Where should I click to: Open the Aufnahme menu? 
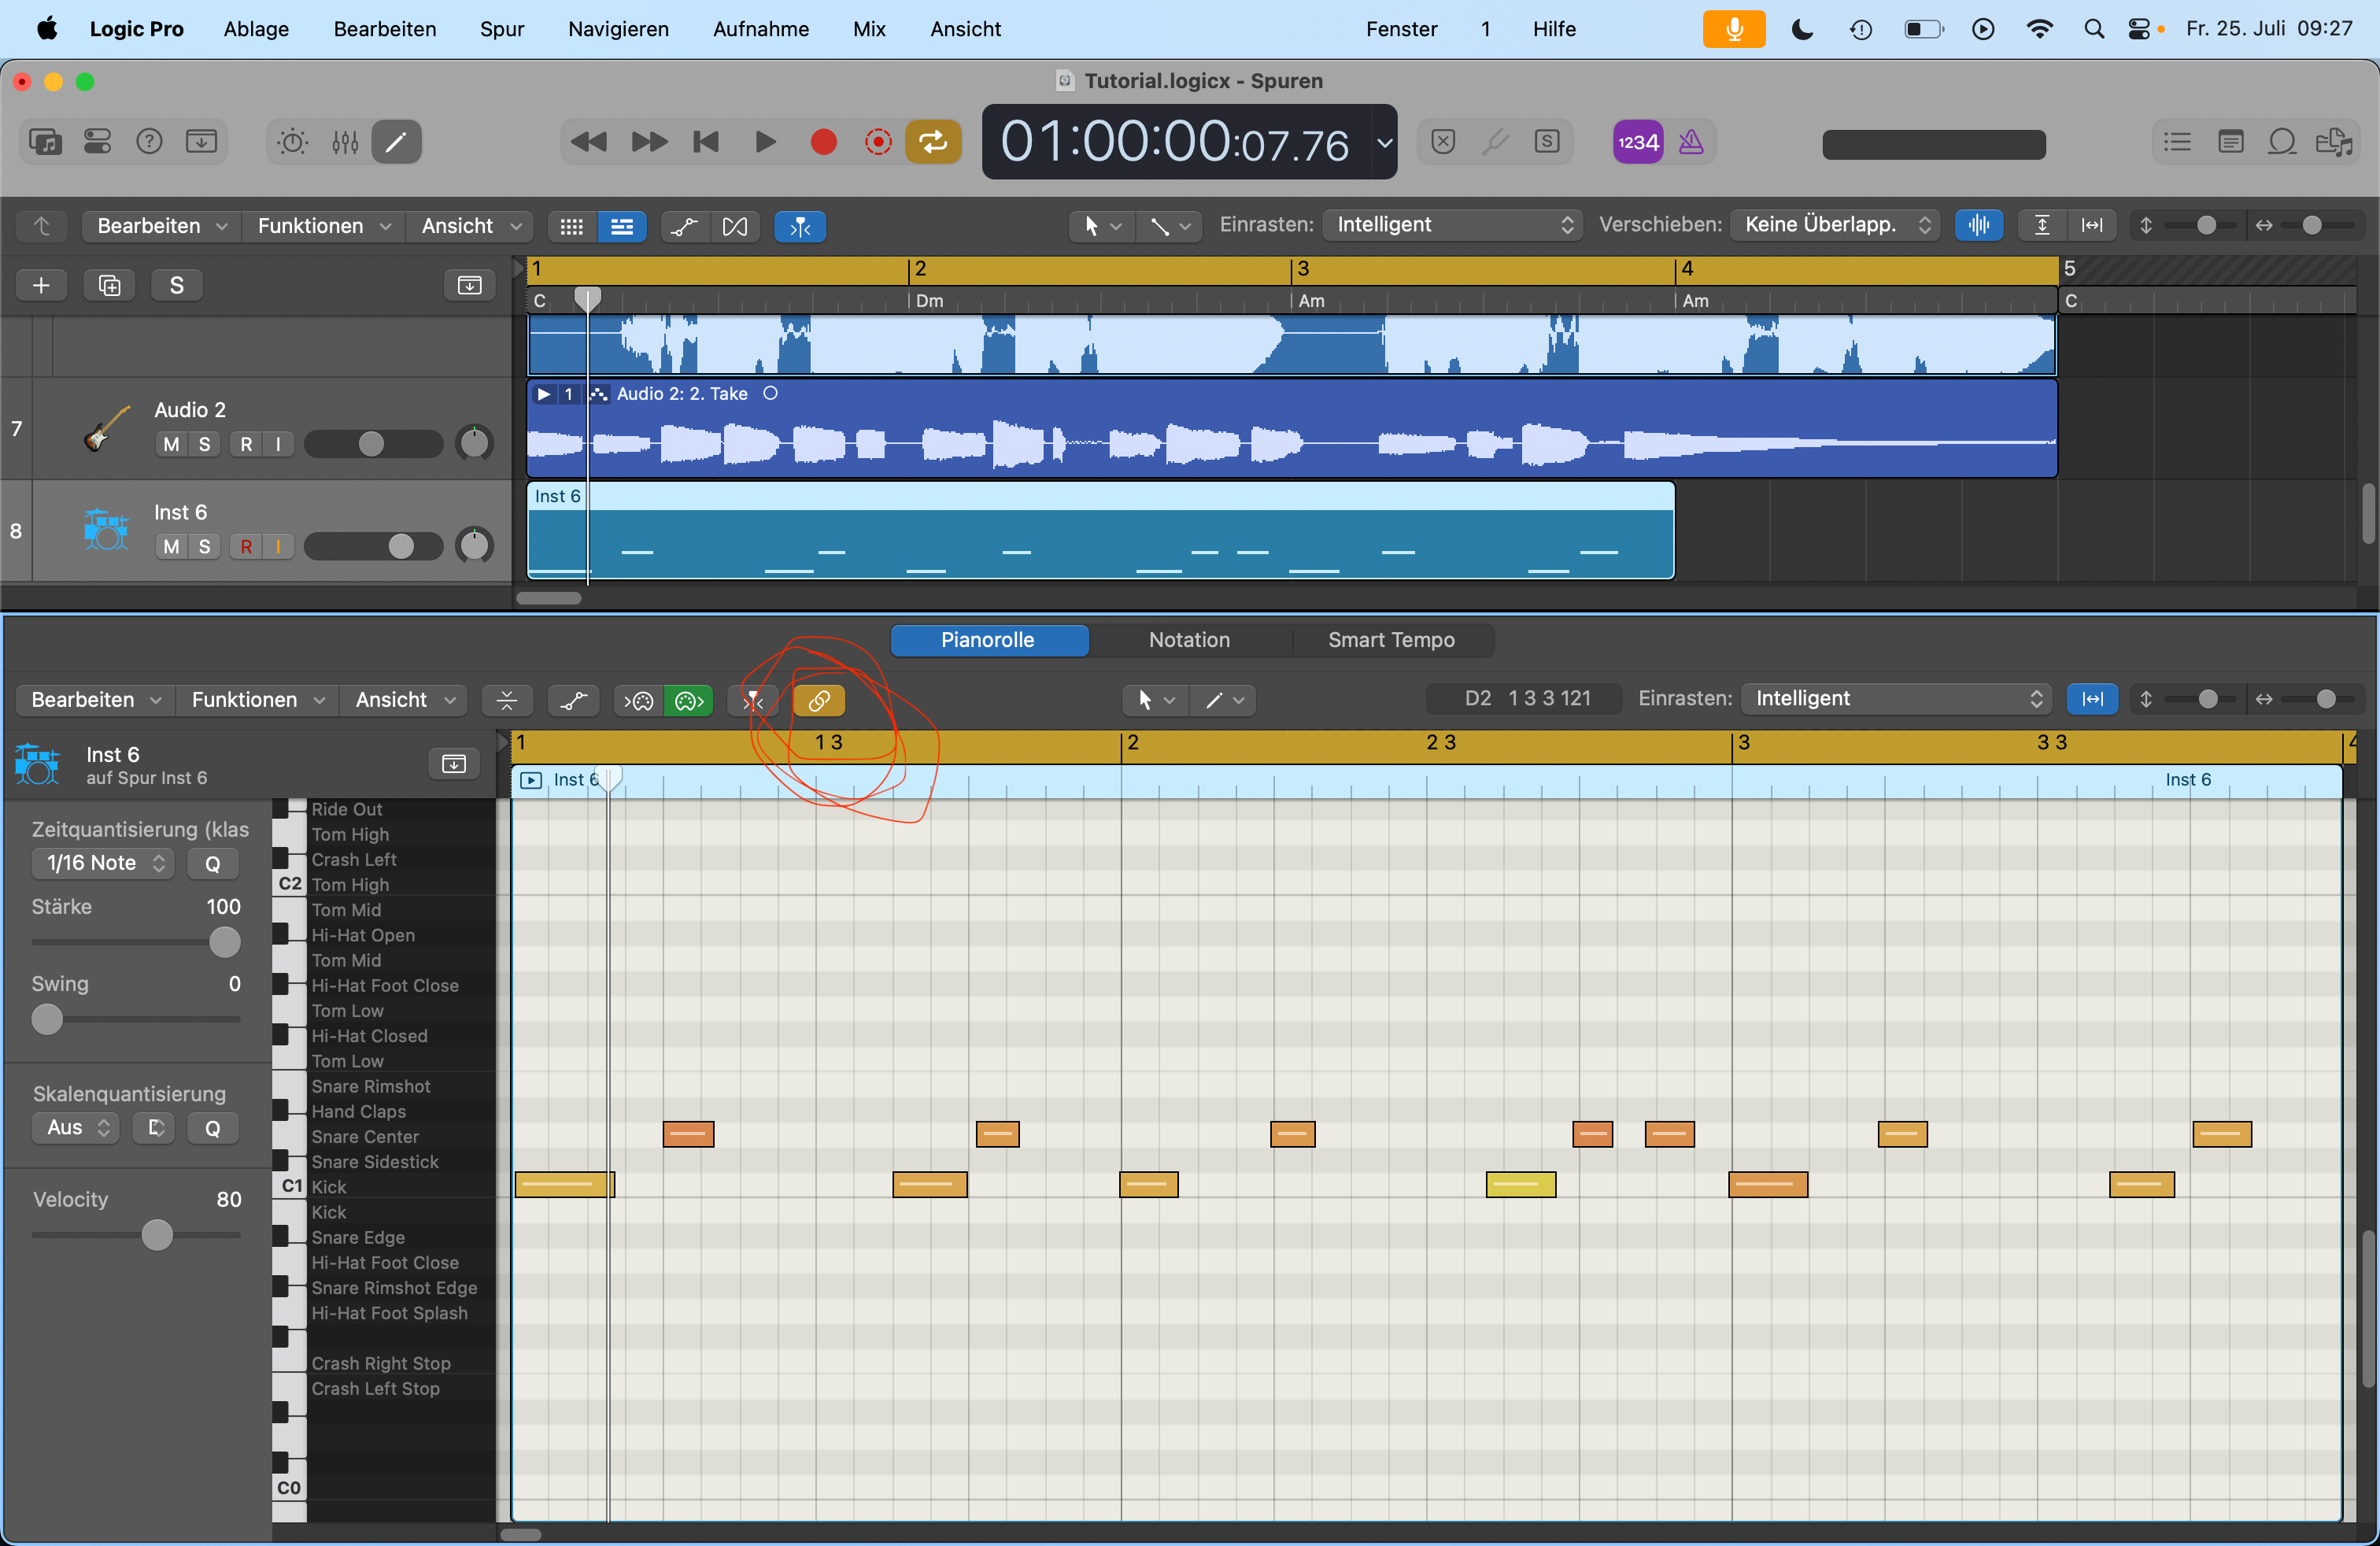(761, 29)
